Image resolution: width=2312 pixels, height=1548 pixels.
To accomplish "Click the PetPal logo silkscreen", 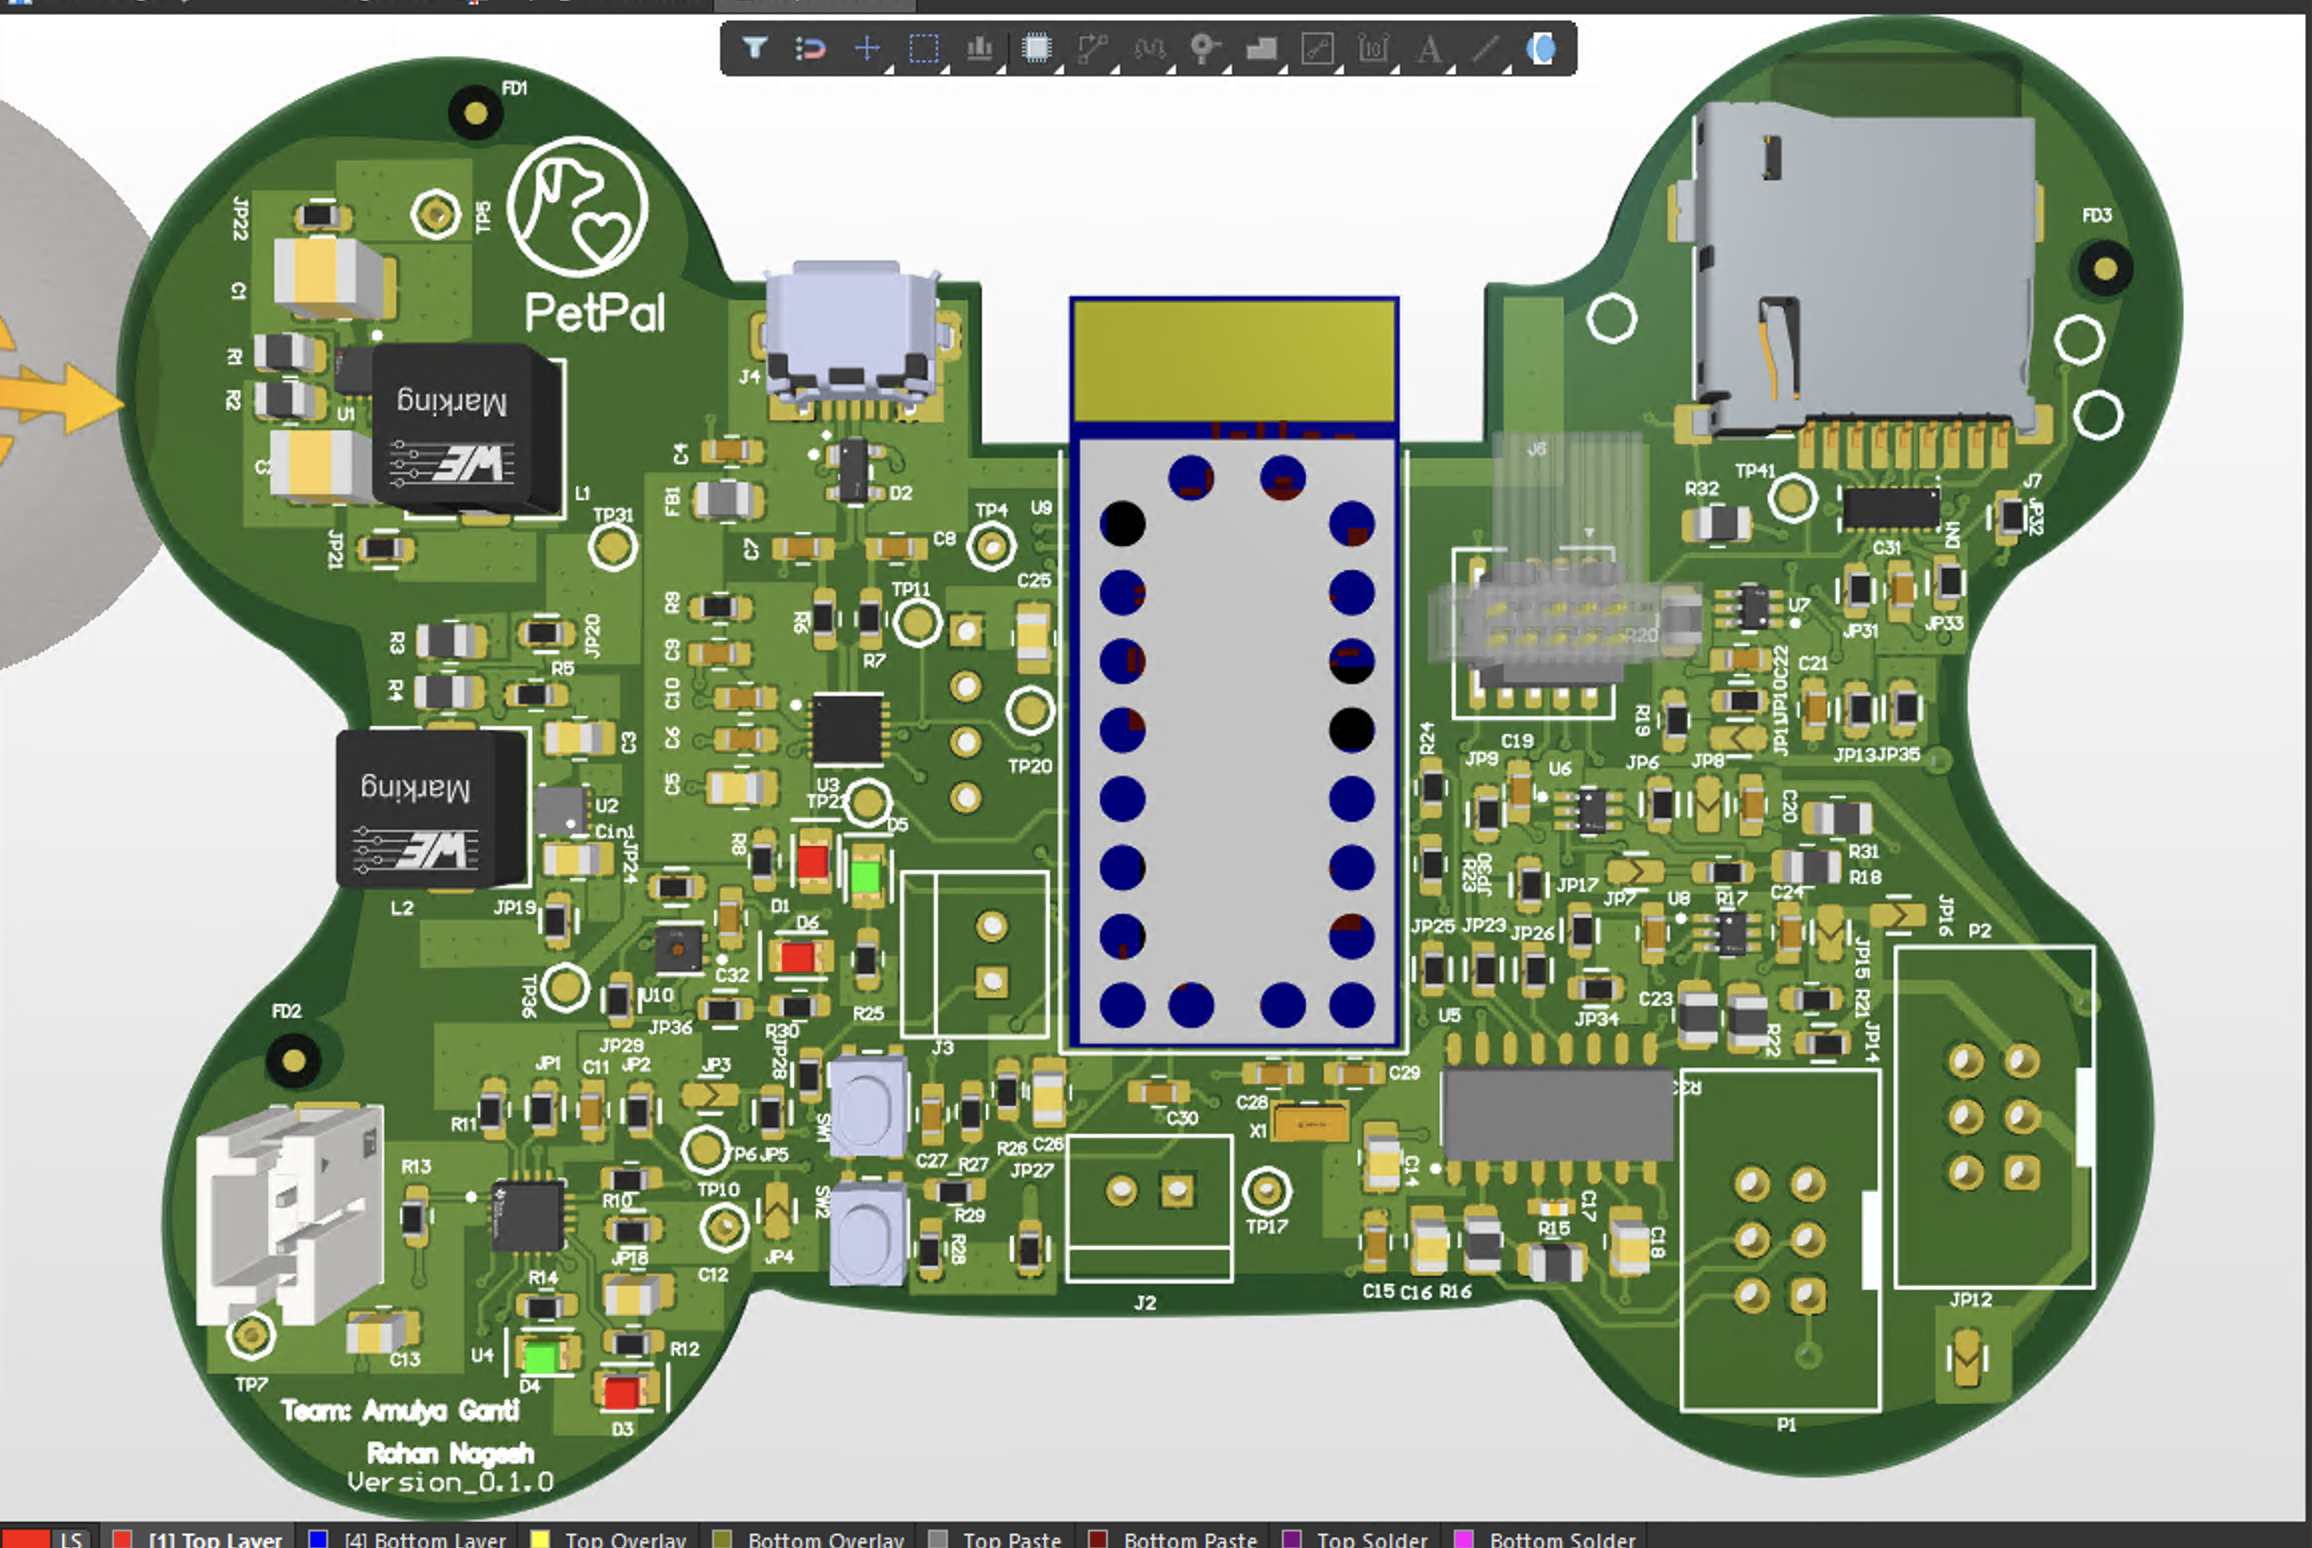I will (578, 206).
